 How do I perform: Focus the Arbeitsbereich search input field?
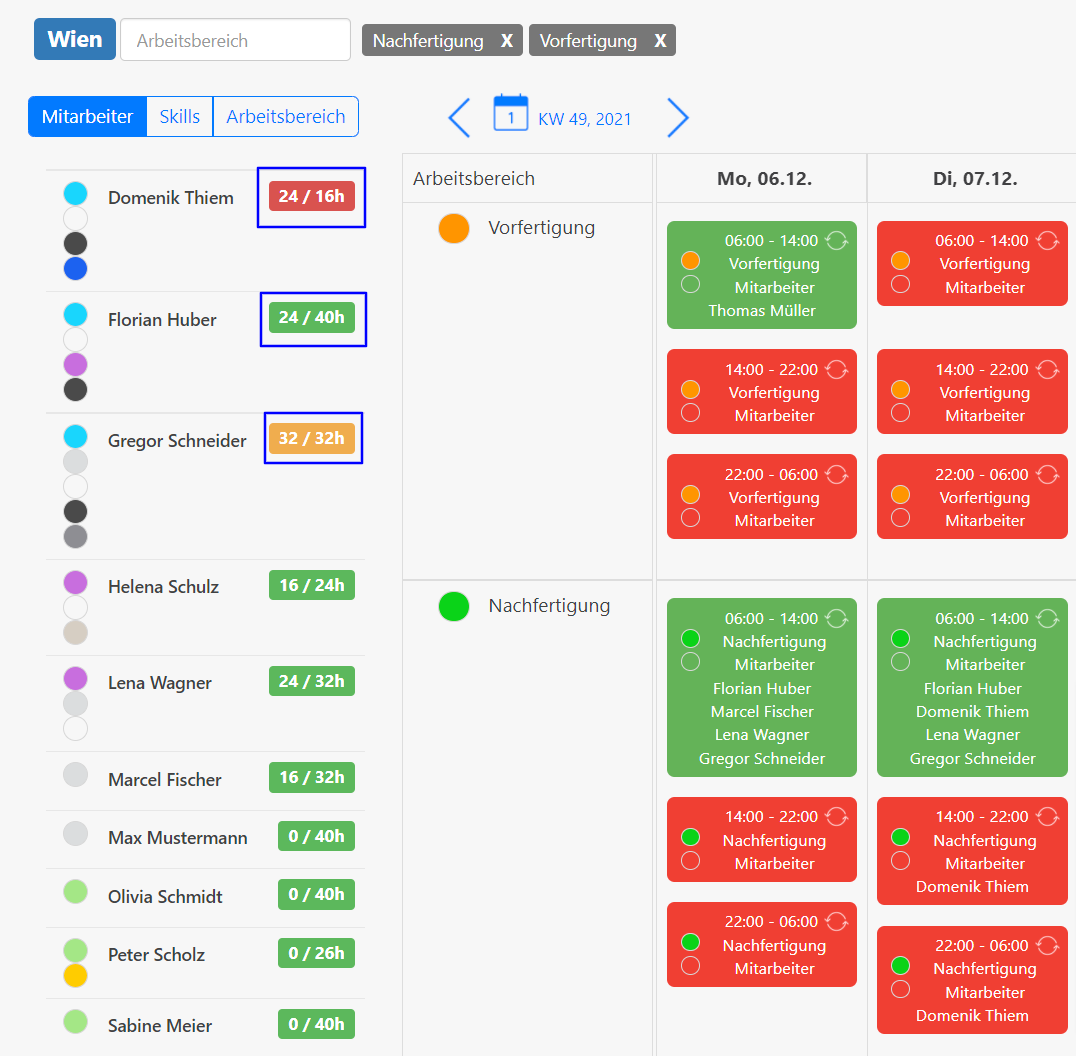click(x=235, y=41)
